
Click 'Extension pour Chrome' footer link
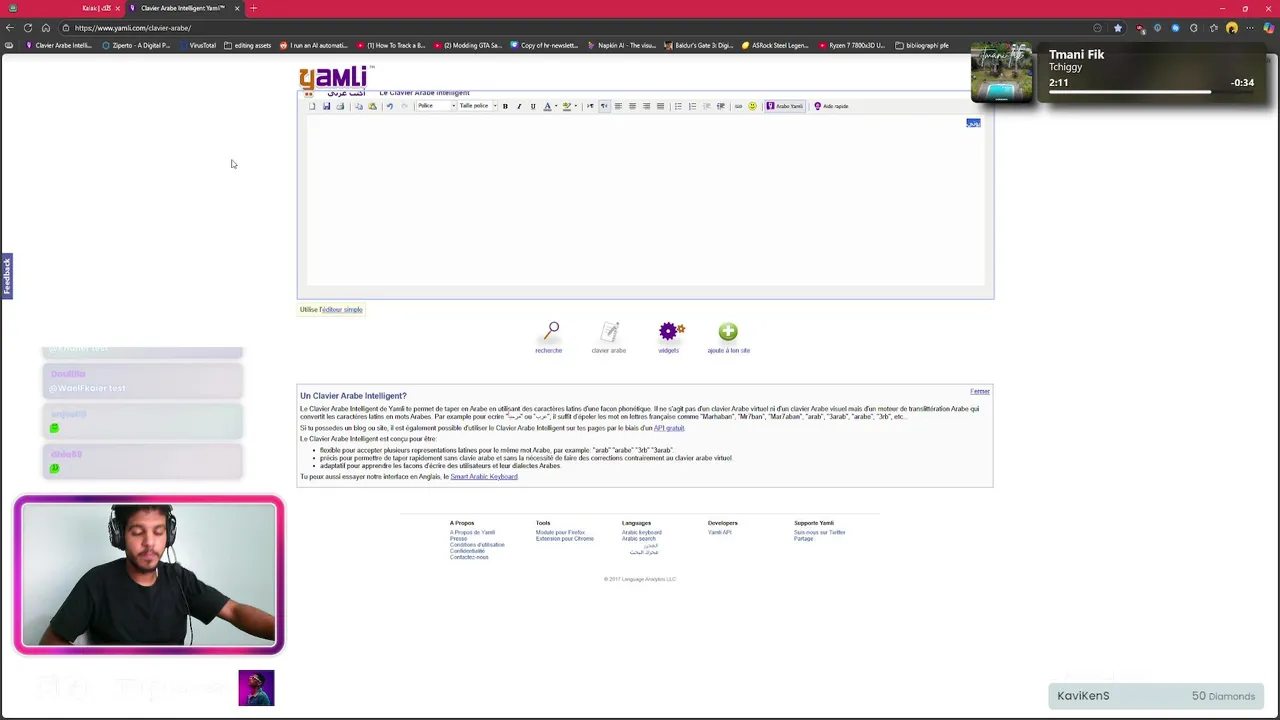click(565, 539)
